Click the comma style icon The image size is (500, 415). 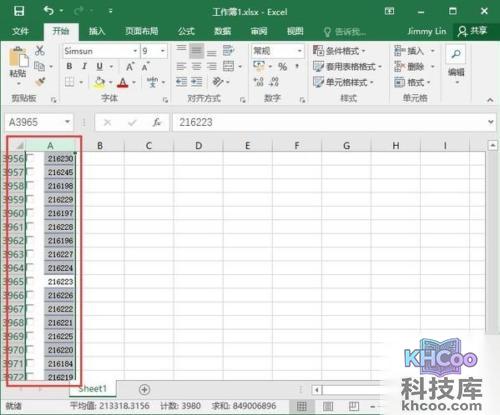[x=297, y=66]
